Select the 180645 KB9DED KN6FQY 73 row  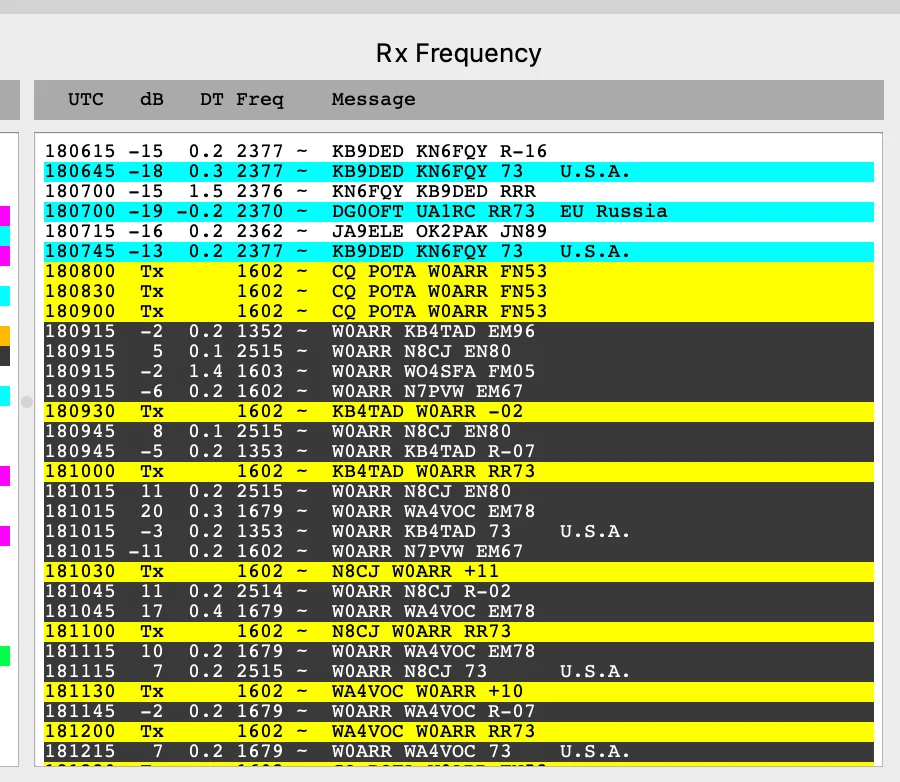click(x=459, y=172)
